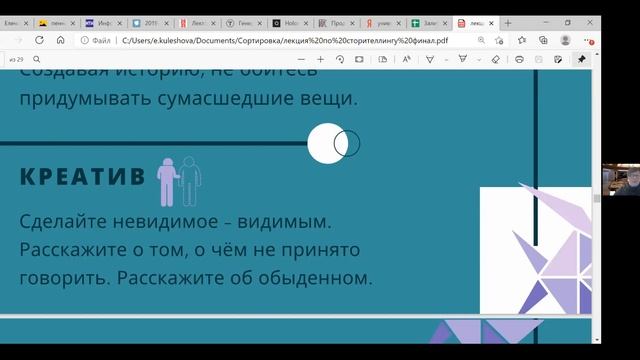
Task: Select the PDF Draw pen tool
Action: pos(430,60)
